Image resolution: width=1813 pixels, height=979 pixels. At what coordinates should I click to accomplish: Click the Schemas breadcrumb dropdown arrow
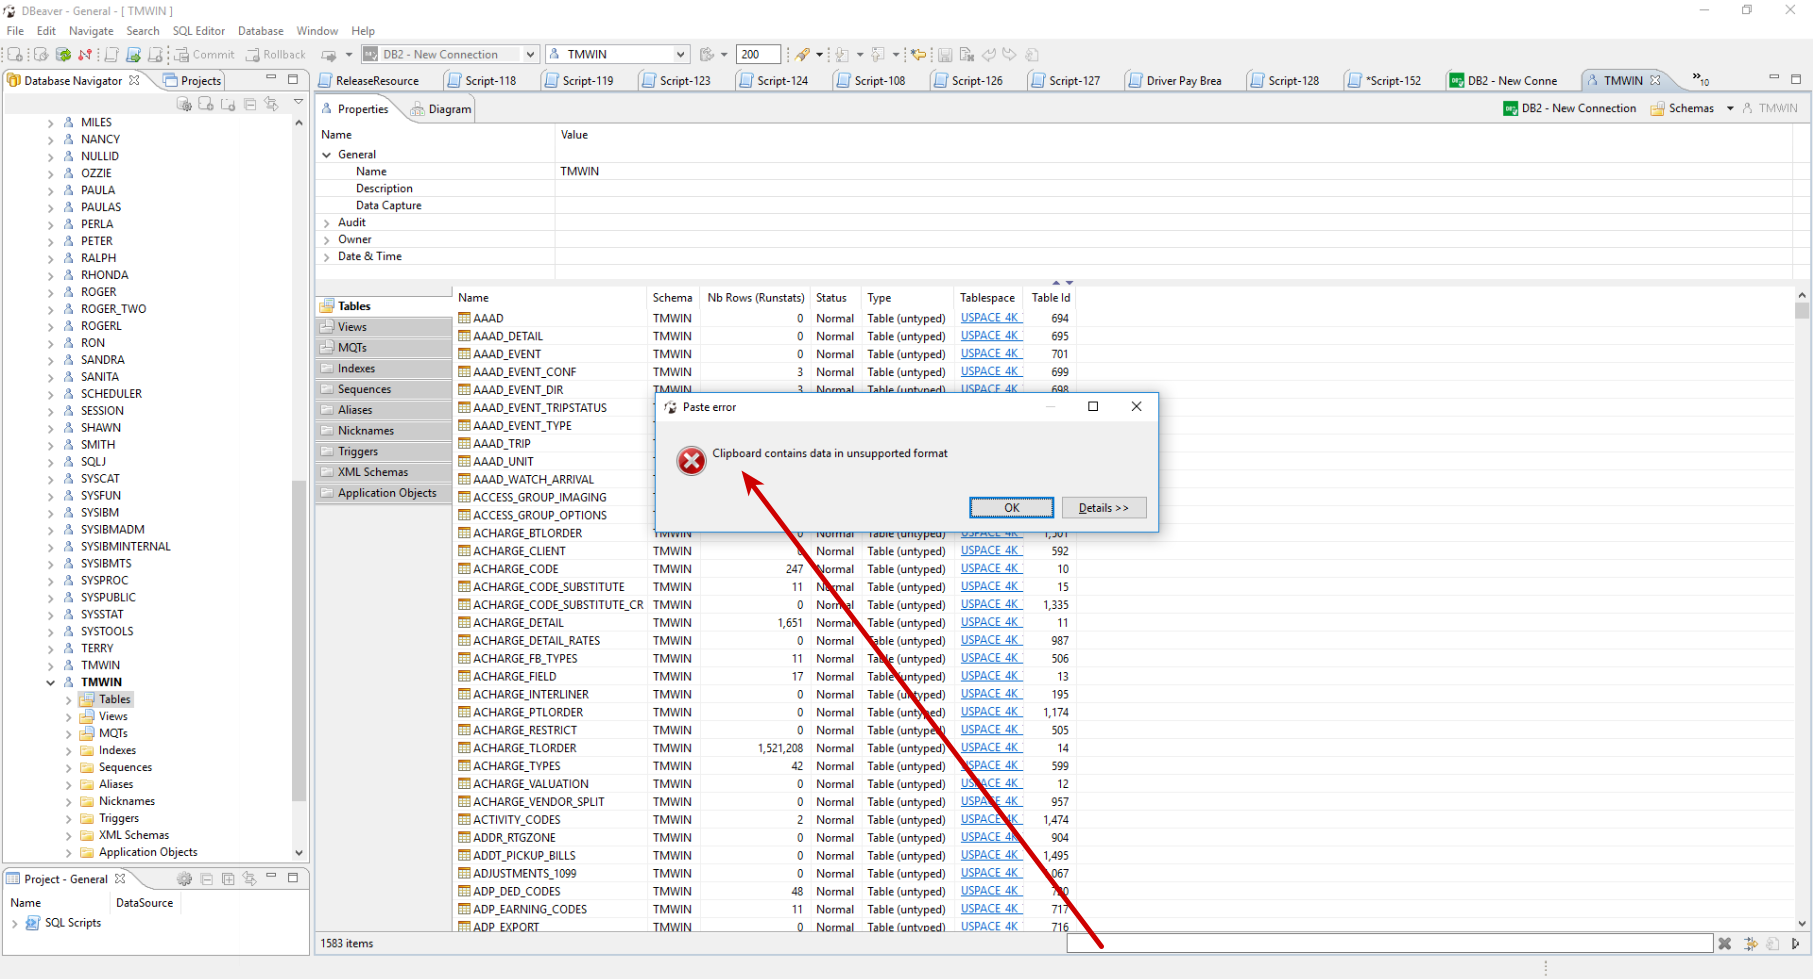click(1730, 108)
